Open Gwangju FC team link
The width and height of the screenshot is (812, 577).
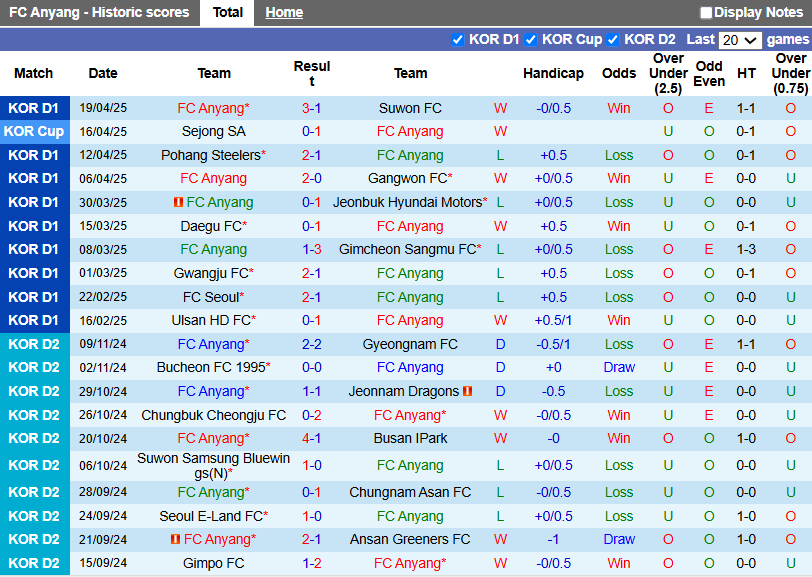click(211, 273)
